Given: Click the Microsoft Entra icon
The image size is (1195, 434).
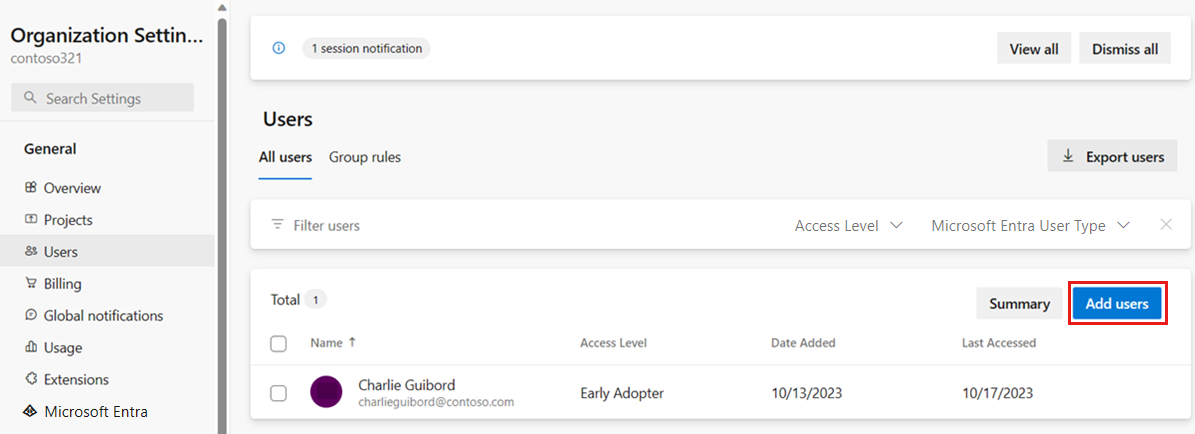Looking at the screenshot, I should [x=30, y=411].
